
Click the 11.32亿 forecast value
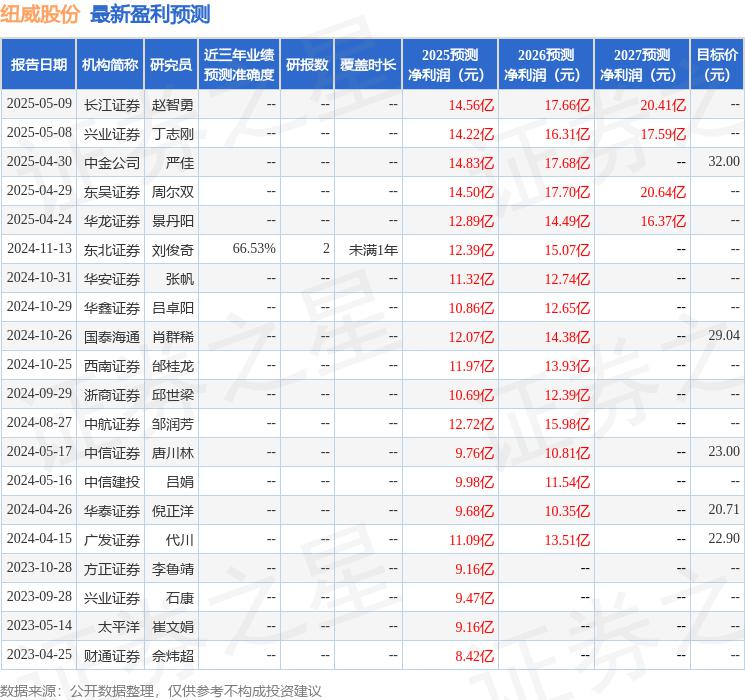[x=471, y=279]
